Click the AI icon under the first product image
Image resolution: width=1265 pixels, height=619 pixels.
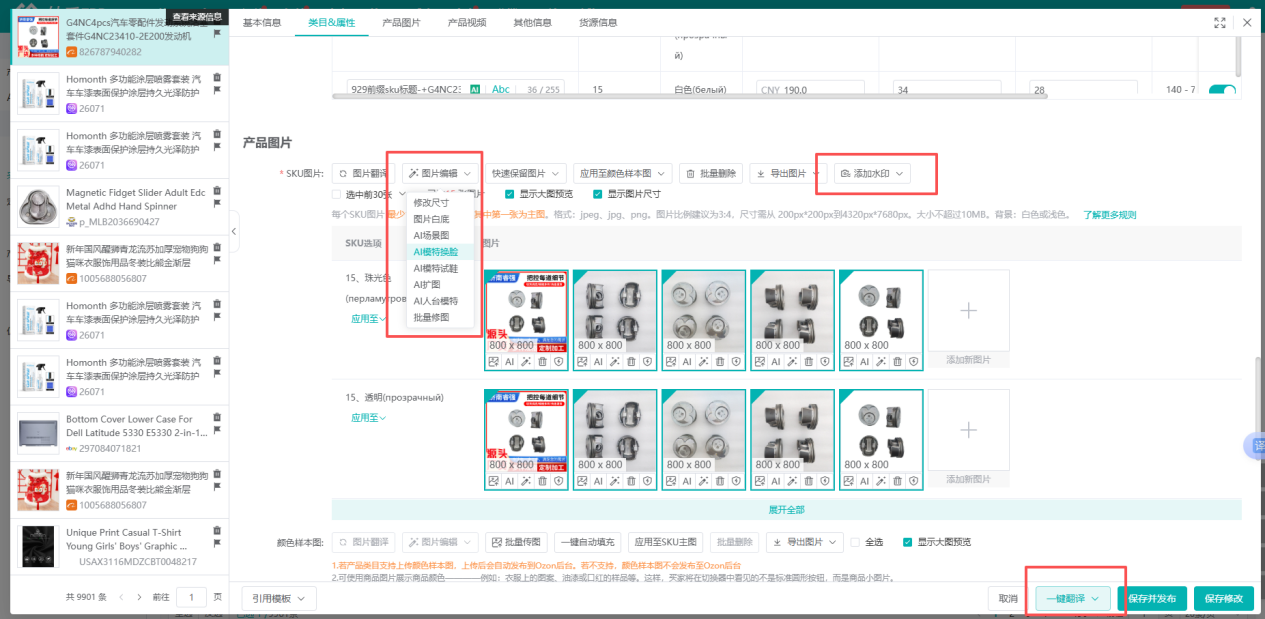(x=510, y=360)
